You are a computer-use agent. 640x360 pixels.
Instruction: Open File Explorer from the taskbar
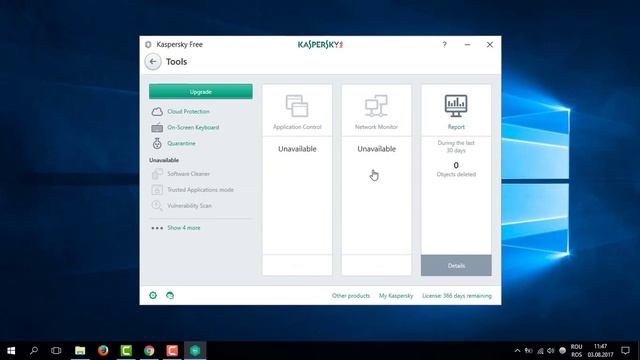pos(80,351)
